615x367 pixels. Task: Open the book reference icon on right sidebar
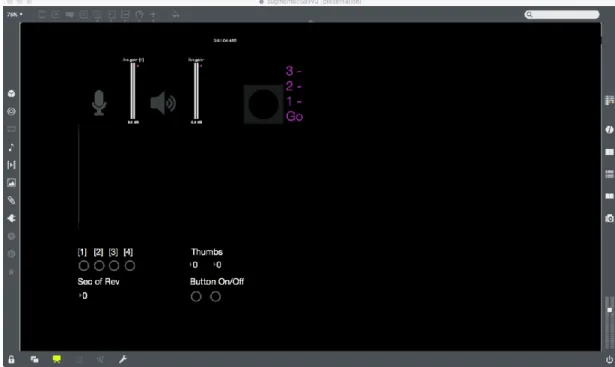pyautogui.click(x=609, y=196)
